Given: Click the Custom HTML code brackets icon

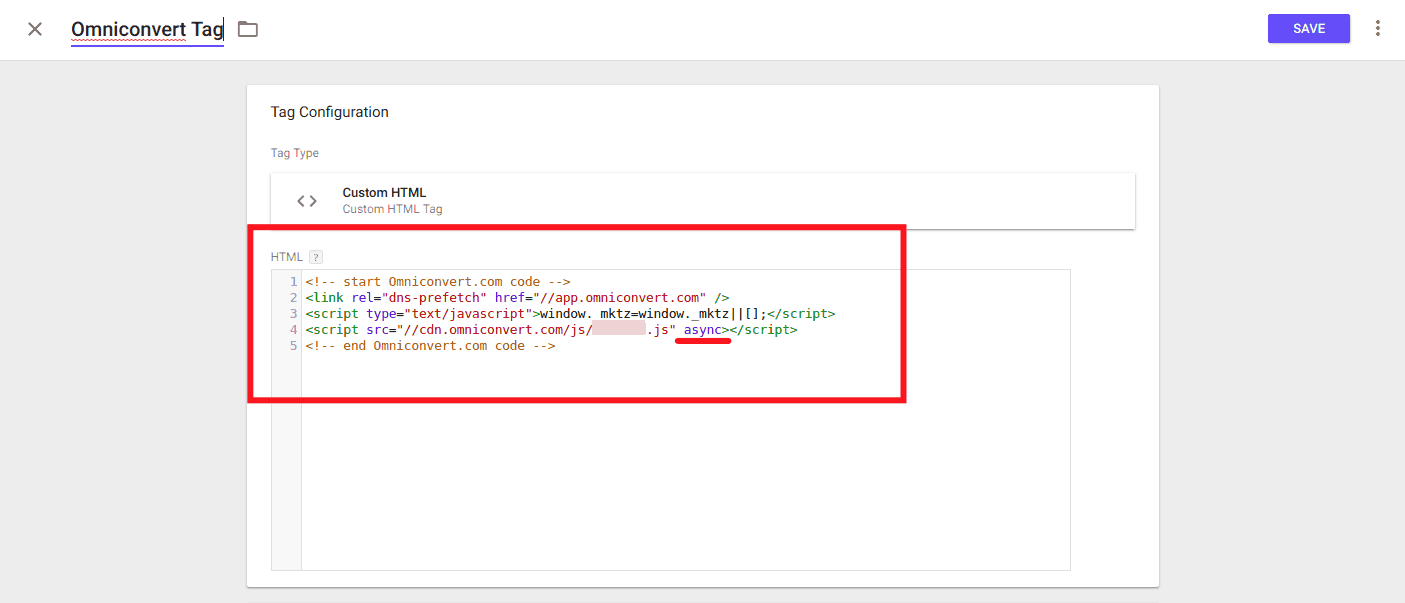Looking at the screenshot, I should pyautogui.click(x=307, y=201).
